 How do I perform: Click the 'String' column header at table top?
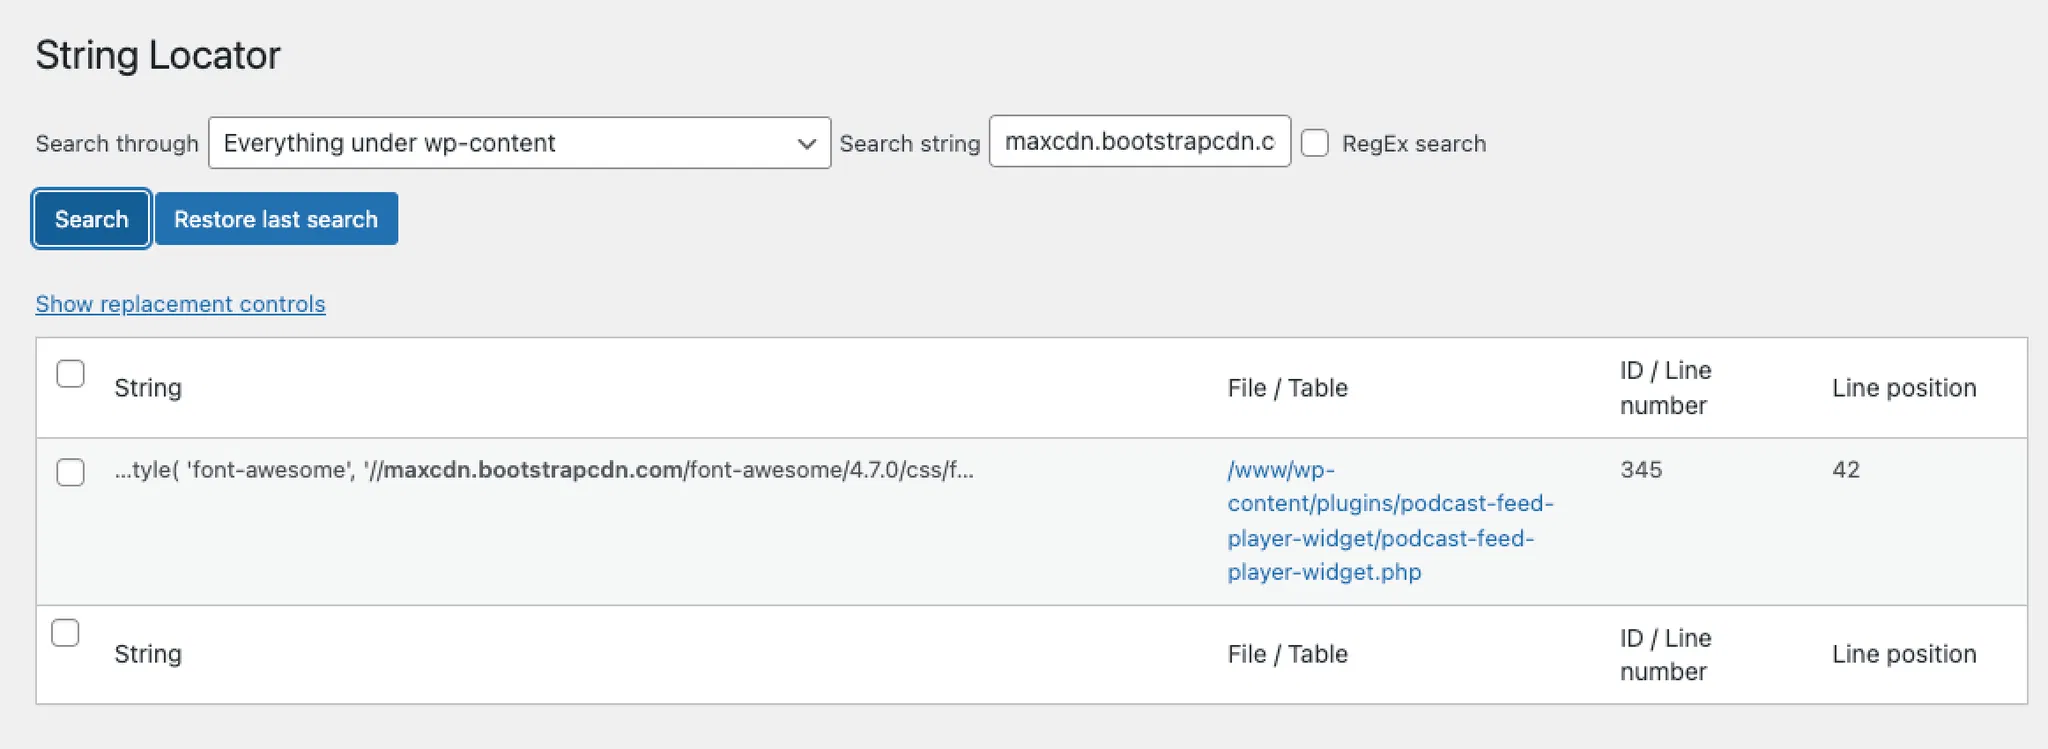148,388
